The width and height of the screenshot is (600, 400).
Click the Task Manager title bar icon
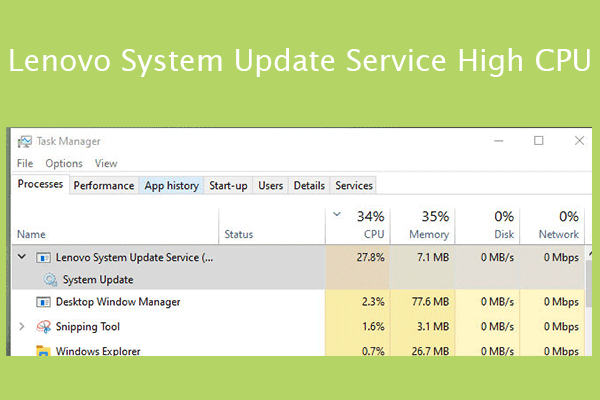pyautogui.click(x=24, y=142)
